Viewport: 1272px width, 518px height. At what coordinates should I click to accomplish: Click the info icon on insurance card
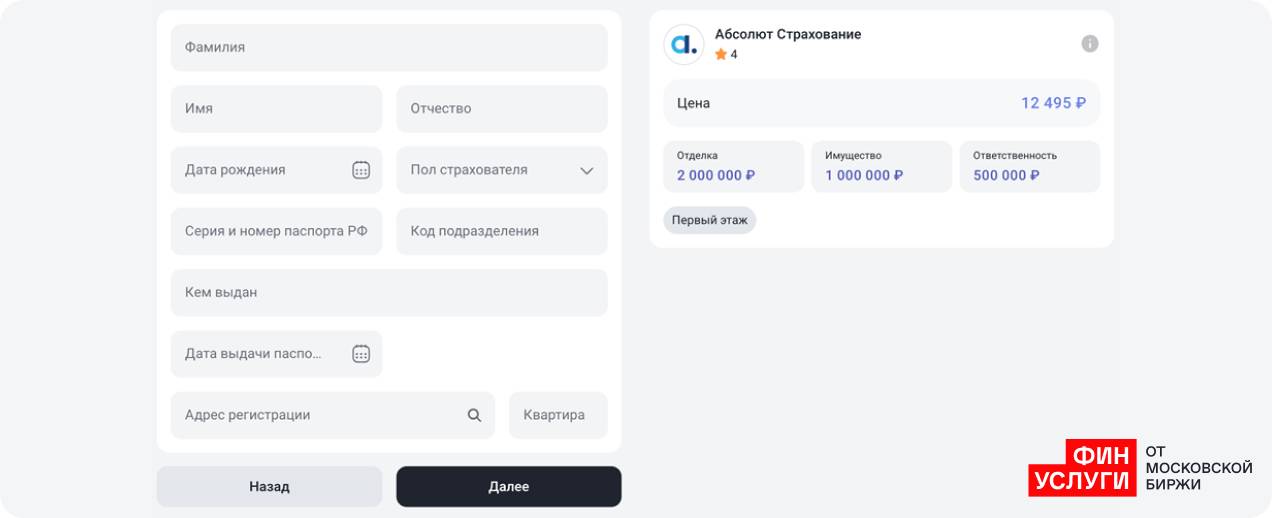point(1090,43)
